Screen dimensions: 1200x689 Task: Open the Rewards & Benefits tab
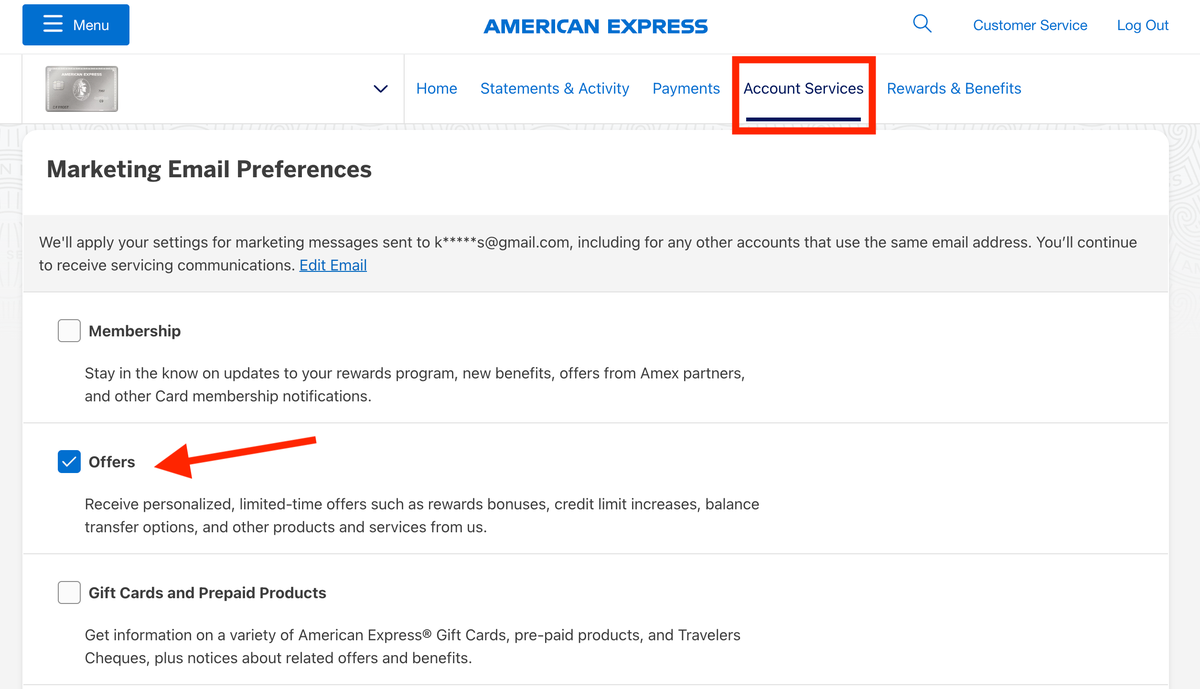coord(953,88)
